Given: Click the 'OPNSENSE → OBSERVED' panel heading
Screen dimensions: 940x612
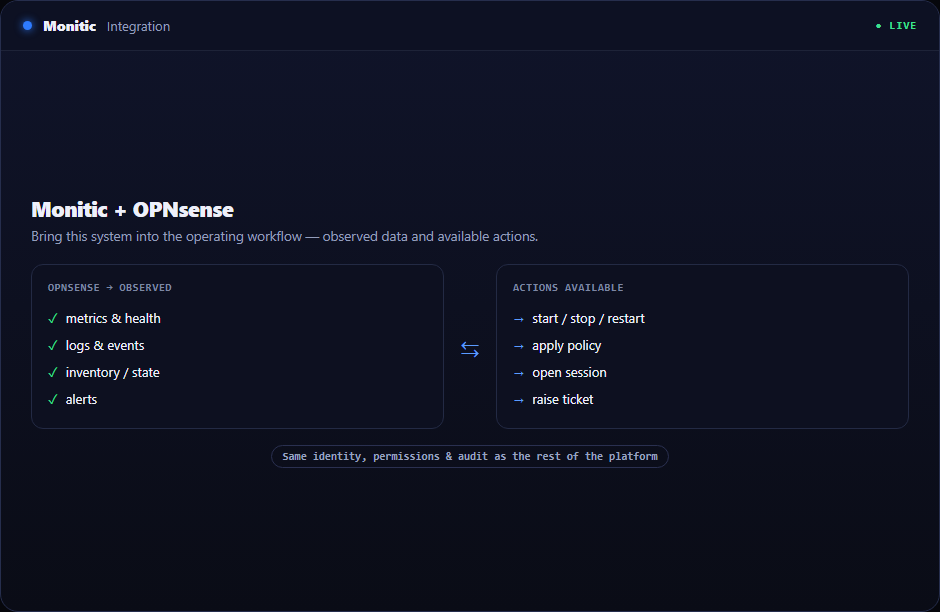Looking at the screenshot, I should 110,288.
